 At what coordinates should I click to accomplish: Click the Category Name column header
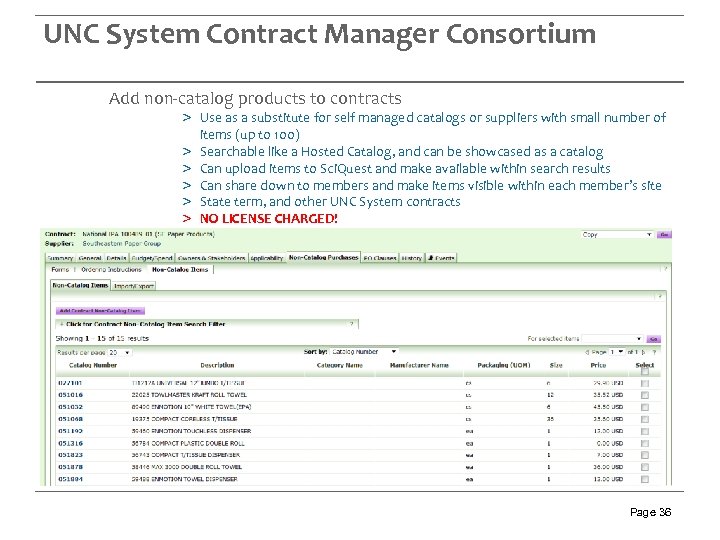pos(340,366)
